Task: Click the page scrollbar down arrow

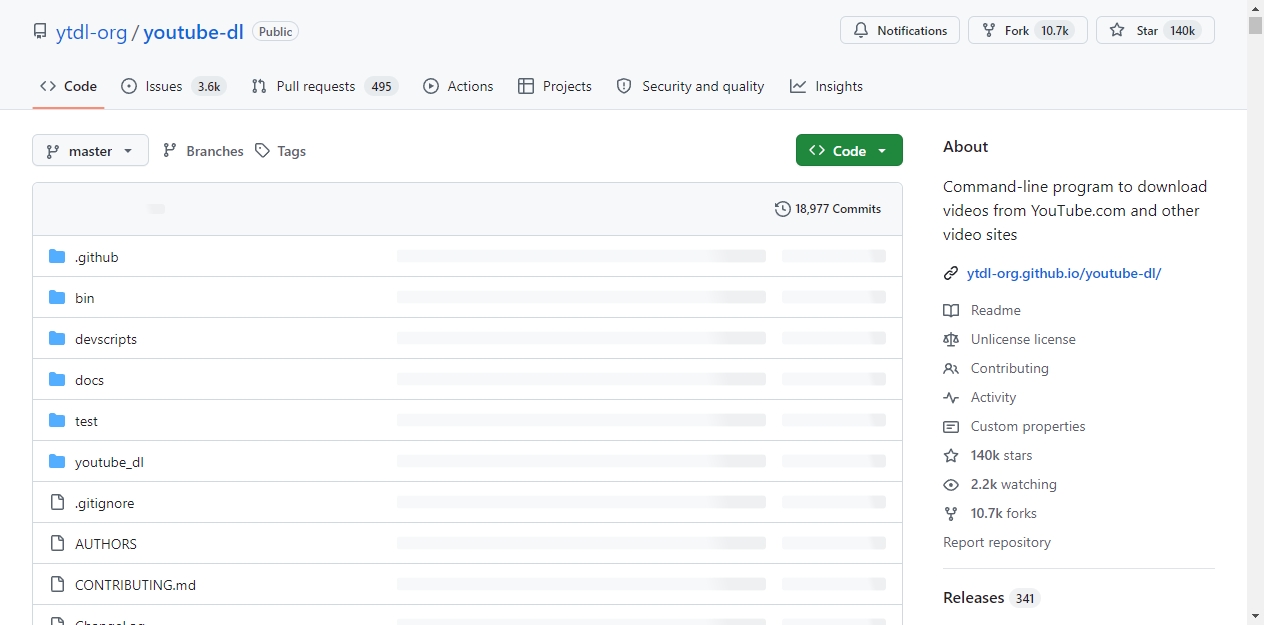Action: 1255,616
